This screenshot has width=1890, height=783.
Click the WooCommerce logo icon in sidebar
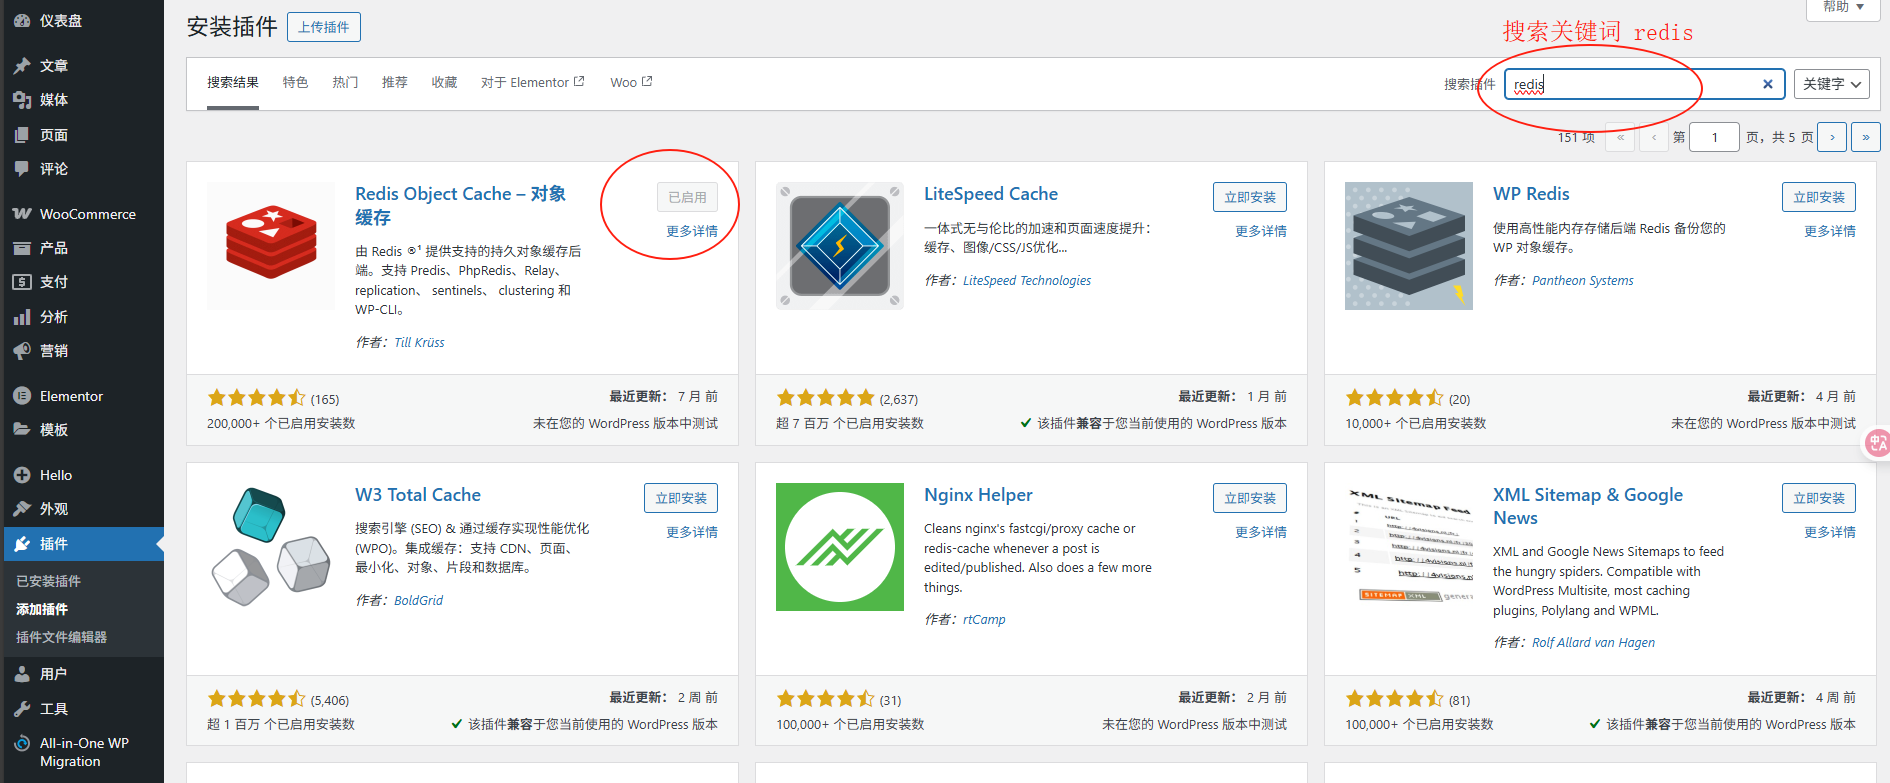click(22, 214)
